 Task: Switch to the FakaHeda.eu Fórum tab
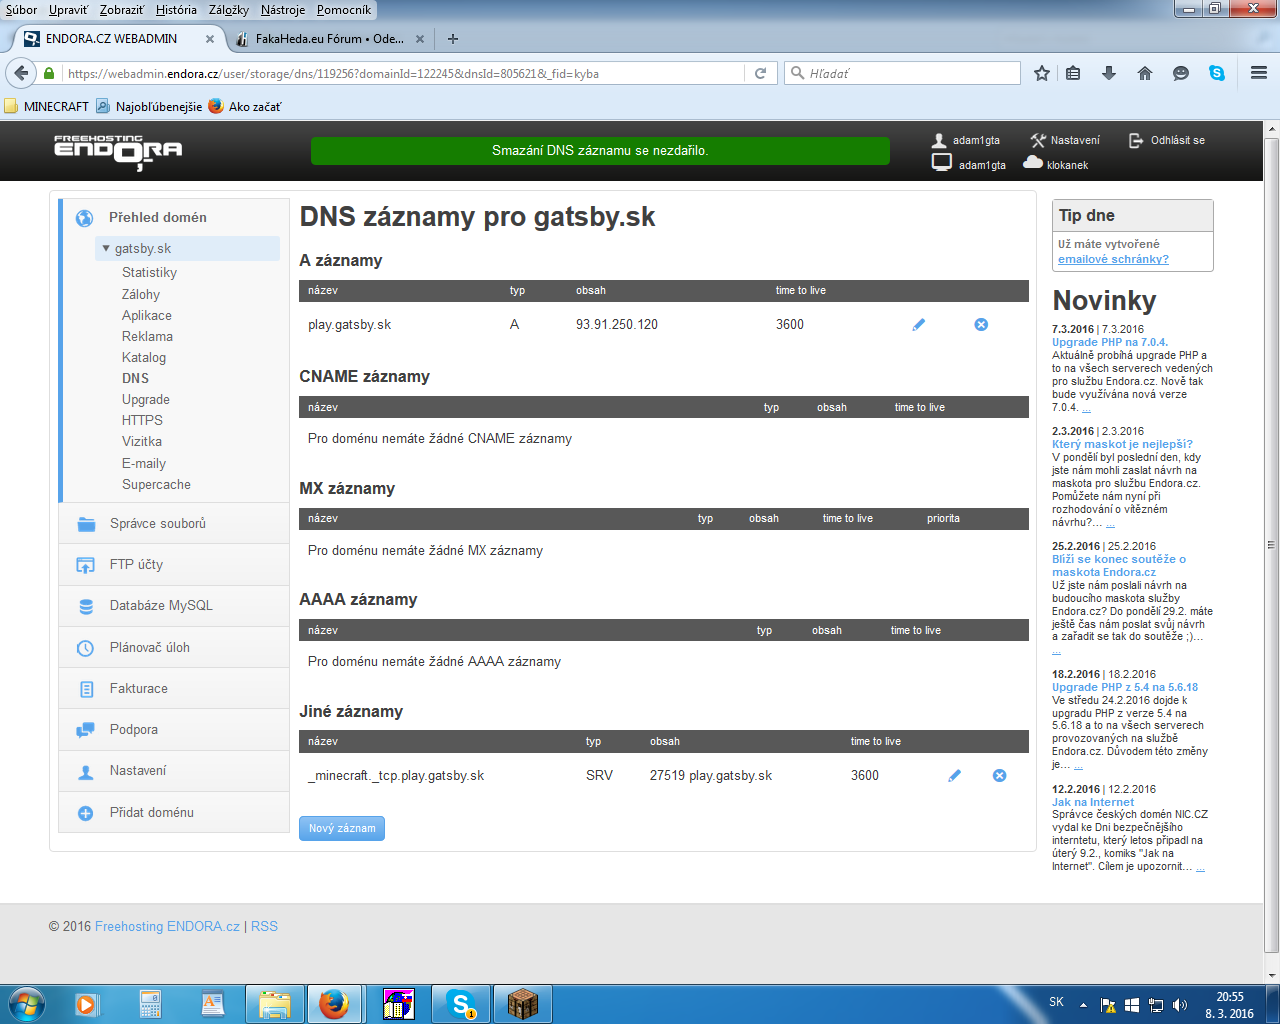coord(328,39)
